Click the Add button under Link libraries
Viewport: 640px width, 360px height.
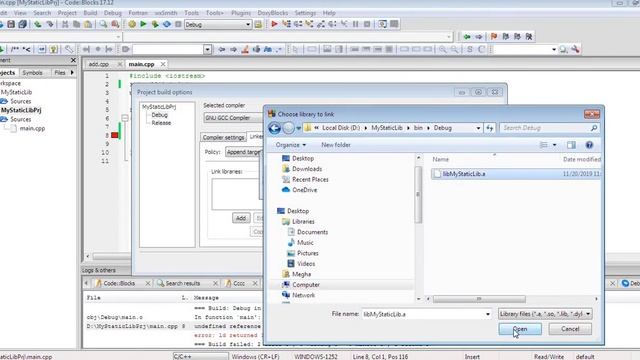tap(241, 218)
